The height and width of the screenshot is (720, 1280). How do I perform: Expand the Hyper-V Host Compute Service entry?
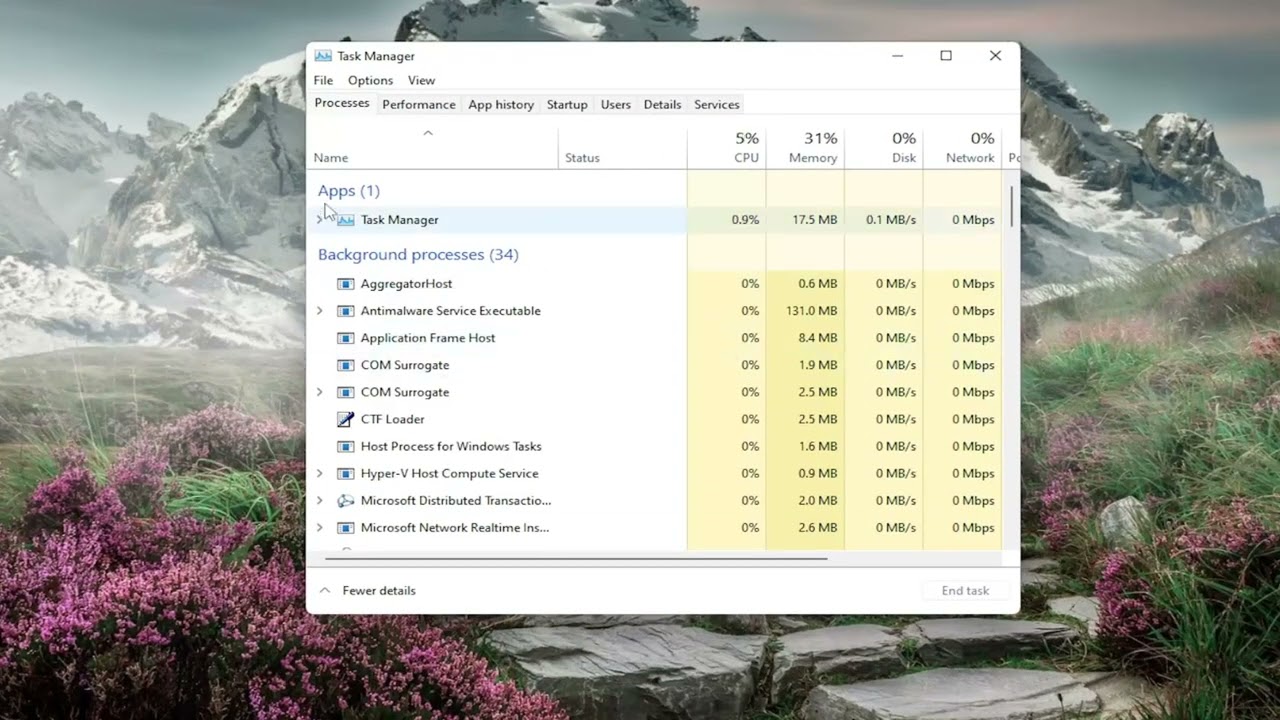(x=320, y=473)
